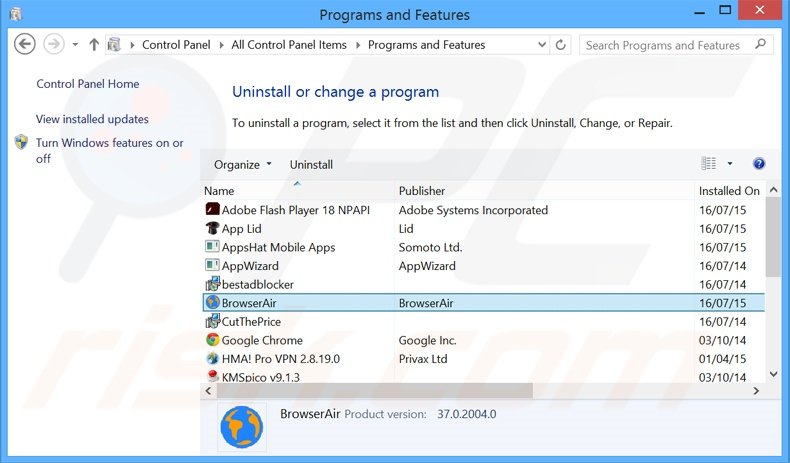Click the horizontal scrollbar thumb
Screen dimensions: 790x463
click(x=374, y=390)
